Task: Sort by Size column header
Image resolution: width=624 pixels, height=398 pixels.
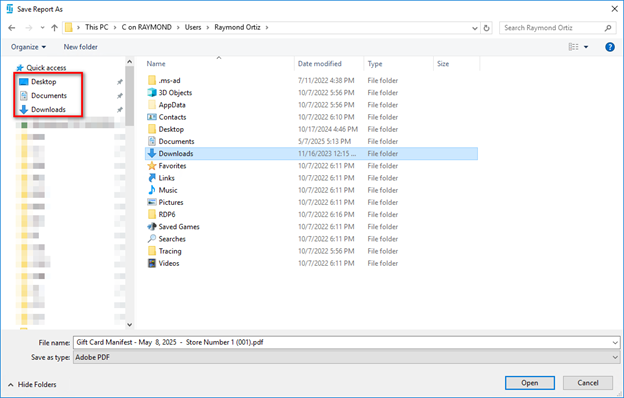Action: [x=443, y=64]
